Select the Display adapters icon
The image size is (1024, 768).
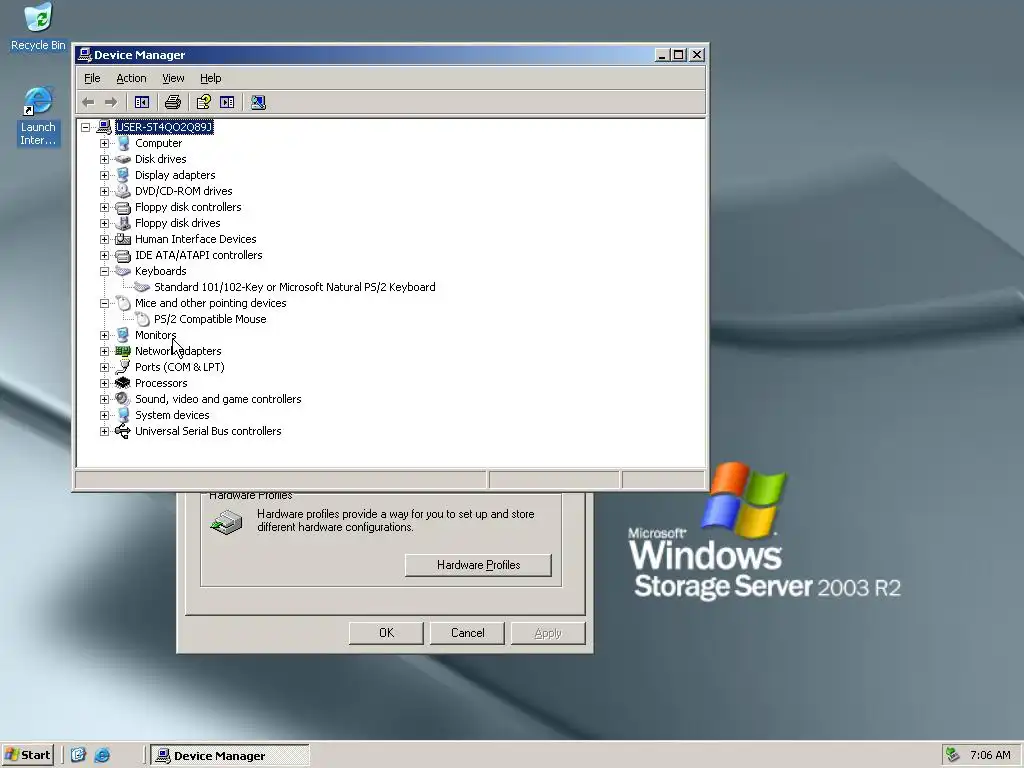point(123,175)
